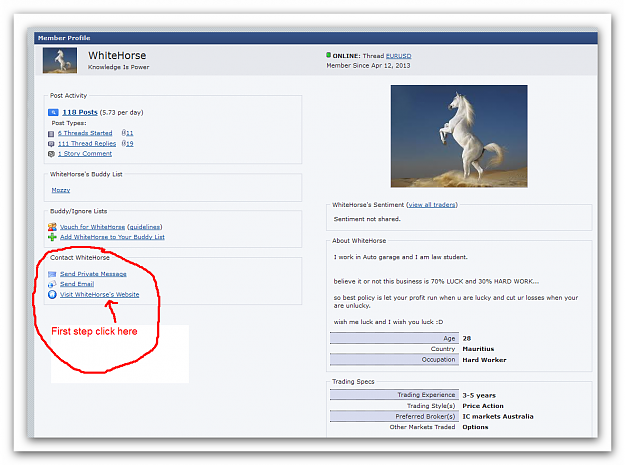Click the Hard Worker occupation value
Image resolution: width=625 pixels, height=465 pixels.
484,360
